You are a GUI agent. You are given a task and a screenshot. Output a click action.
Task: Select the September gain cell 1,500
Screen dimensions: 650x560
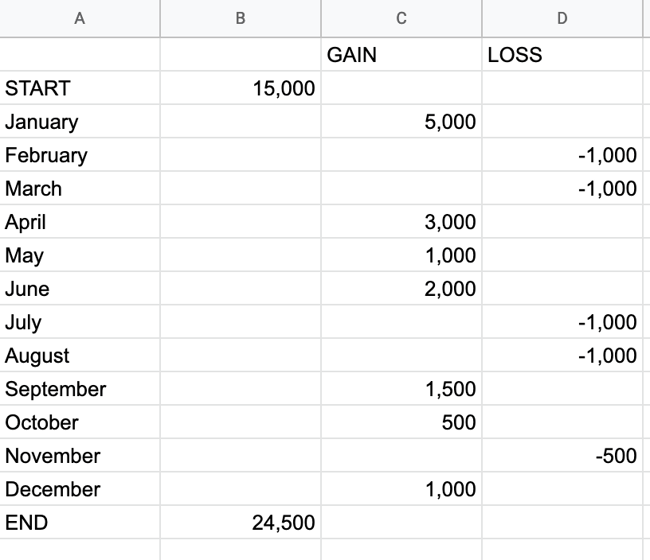coord(400,389)
